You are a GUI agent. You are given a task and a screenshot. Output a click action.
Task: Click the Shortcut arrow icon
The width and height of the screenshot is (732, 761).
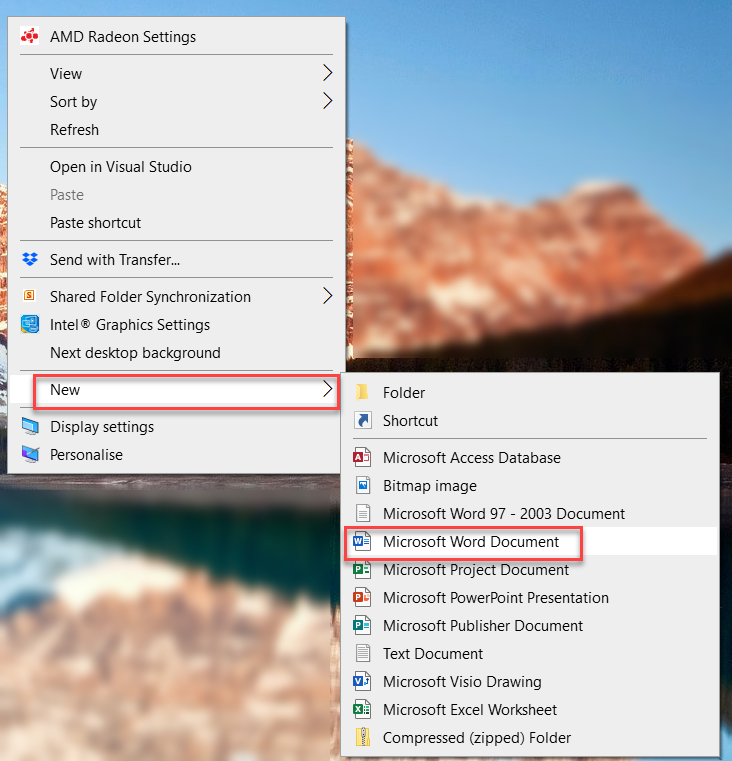point(363,420)
